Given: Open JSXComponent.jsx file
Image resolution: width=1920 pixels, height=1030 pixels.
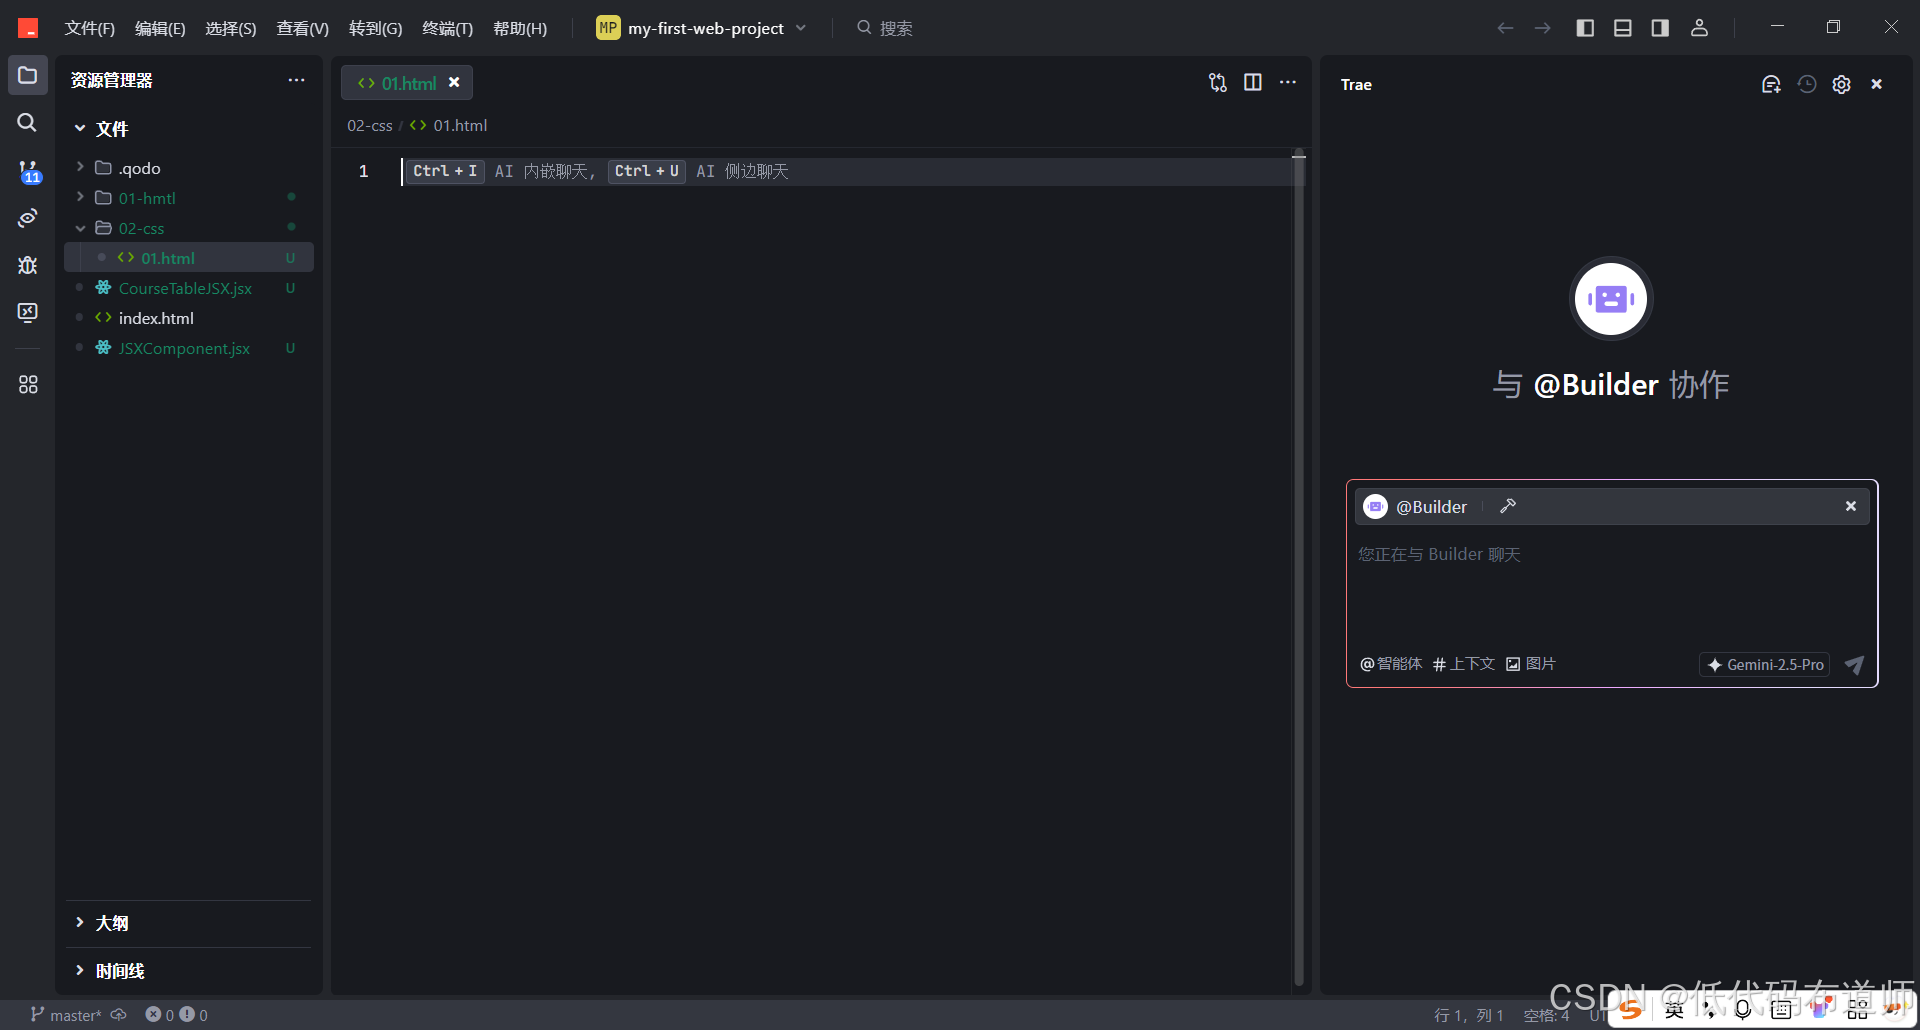Looking at the screenshot, I should coord(190,348).
